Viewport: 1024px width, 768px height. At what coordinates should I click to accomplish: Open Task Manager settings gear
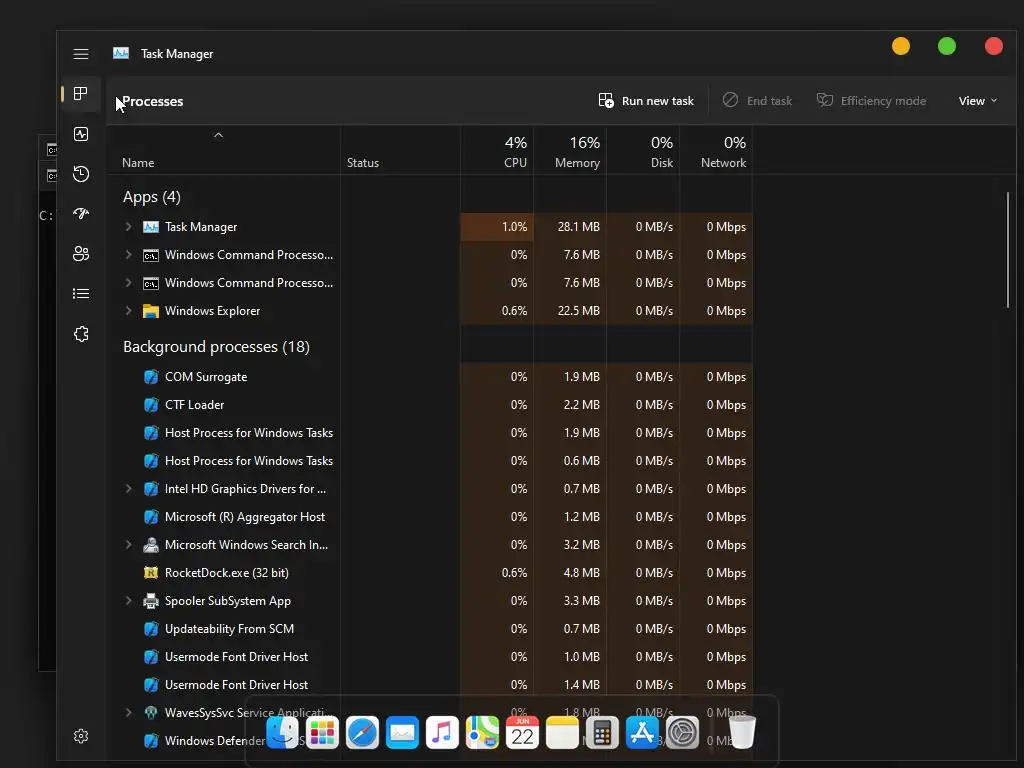click(x=81, y=736)
